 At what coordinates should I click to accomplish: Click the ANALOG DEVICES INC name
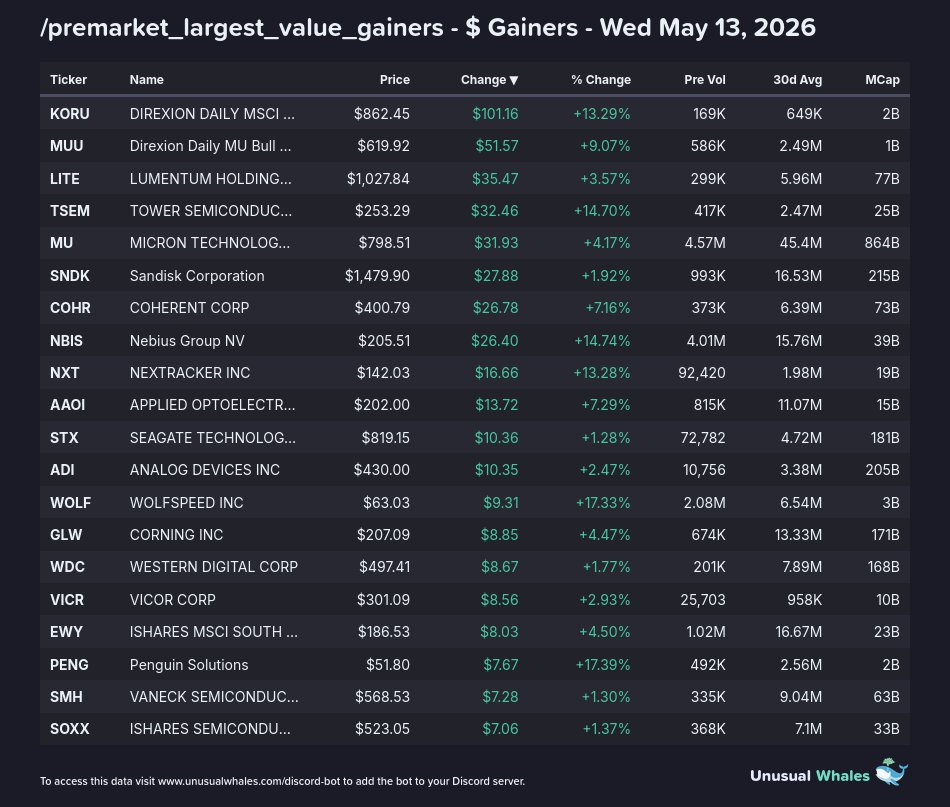coord(205,470)
